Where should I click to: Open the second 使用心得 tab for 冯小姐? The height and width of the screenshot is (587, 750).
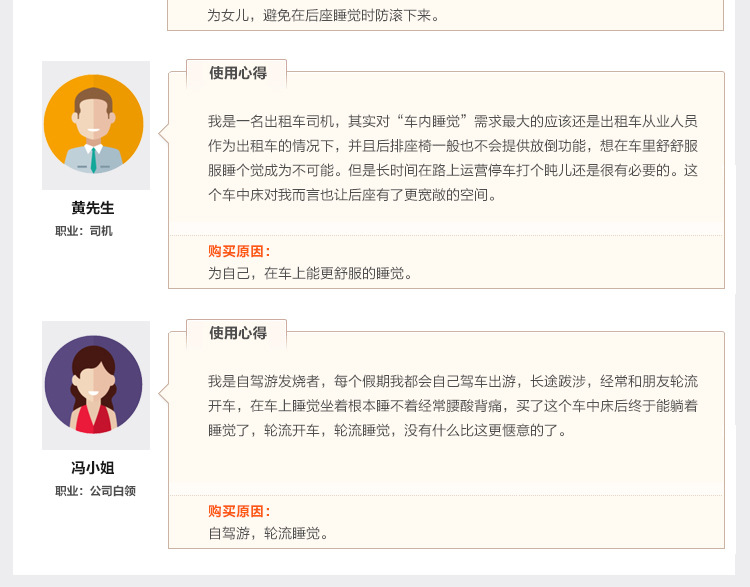(x=237, y=333)
